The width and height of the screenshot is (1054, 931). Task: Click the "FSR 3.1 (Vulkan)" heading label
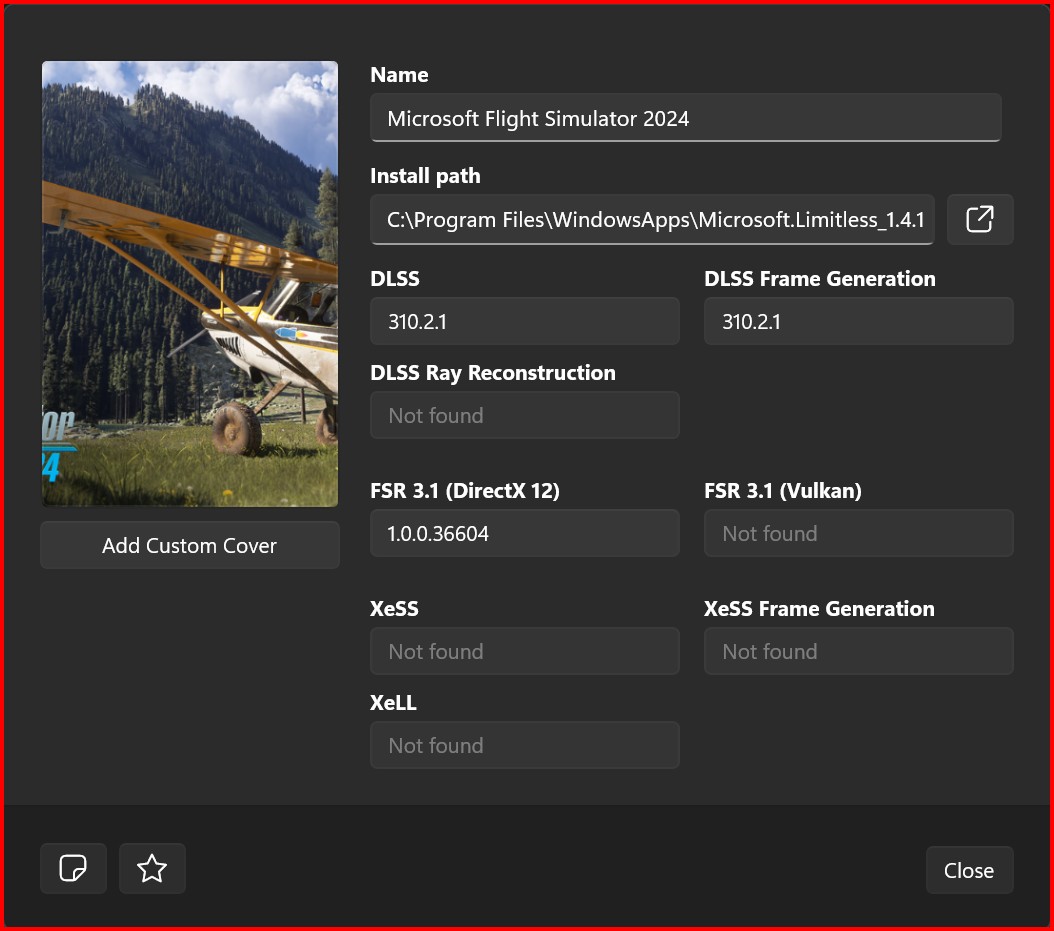click(782, 490)
